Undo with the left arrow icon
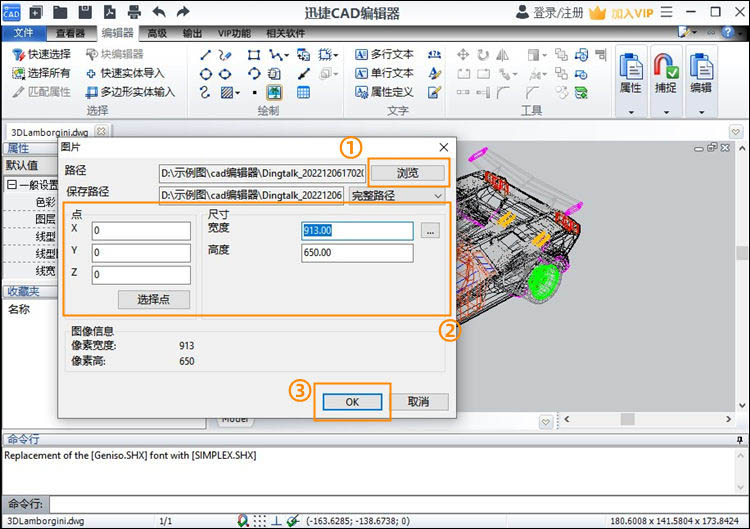Screen dimensions: 750x529 [x=159, y=11]
